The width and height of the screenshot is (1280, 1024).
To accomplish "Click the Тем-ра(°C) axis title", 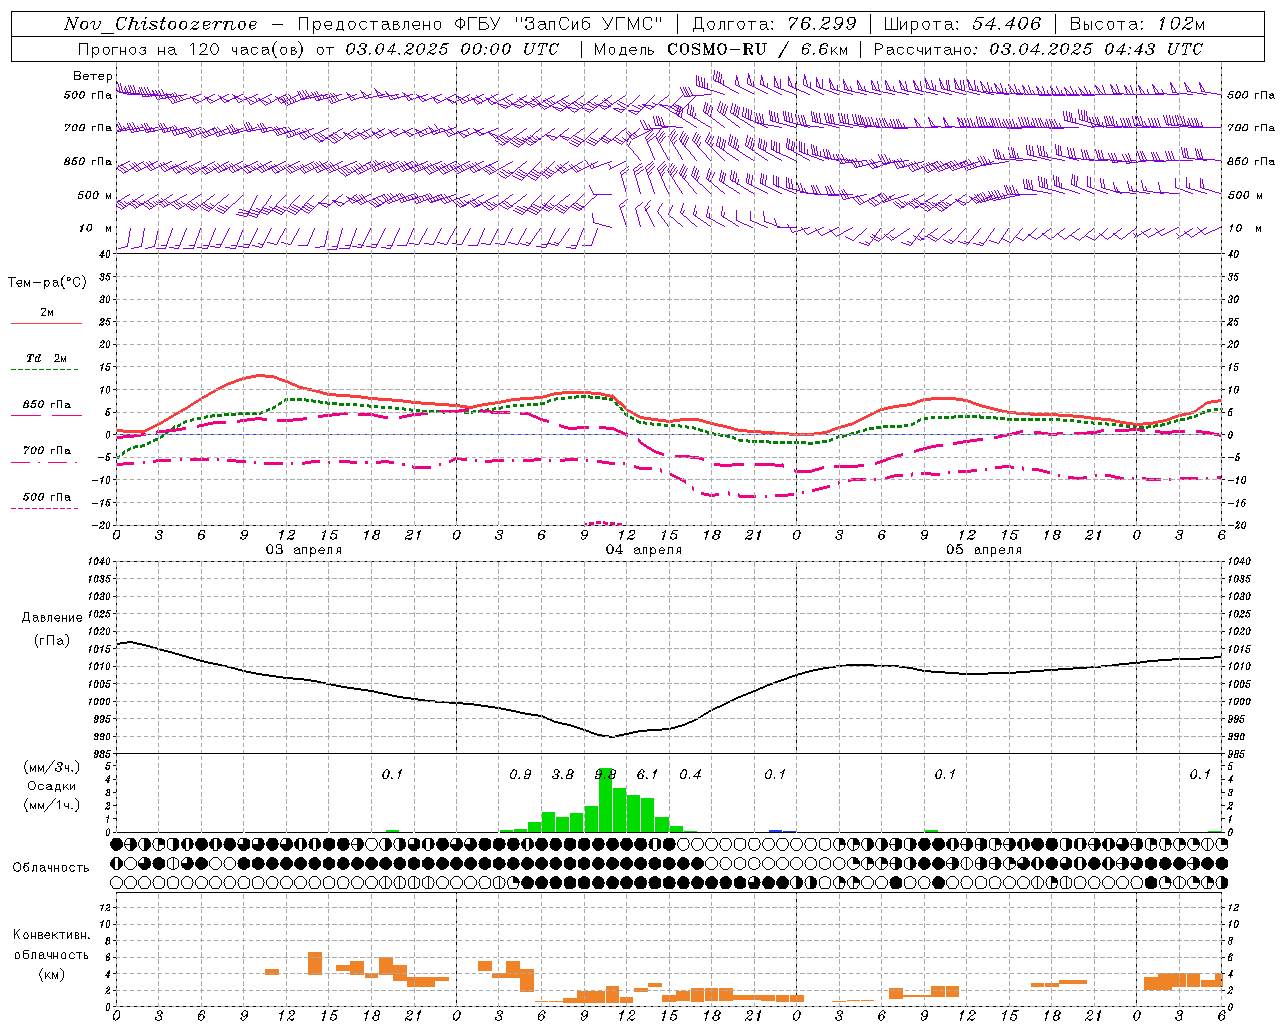I will [x=47, y=283].
